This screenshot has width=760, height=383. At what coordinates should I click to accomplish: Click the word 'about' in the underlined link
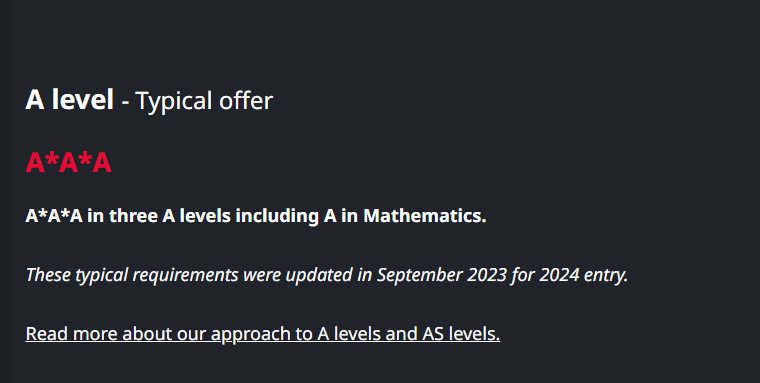tap(145, 334)
